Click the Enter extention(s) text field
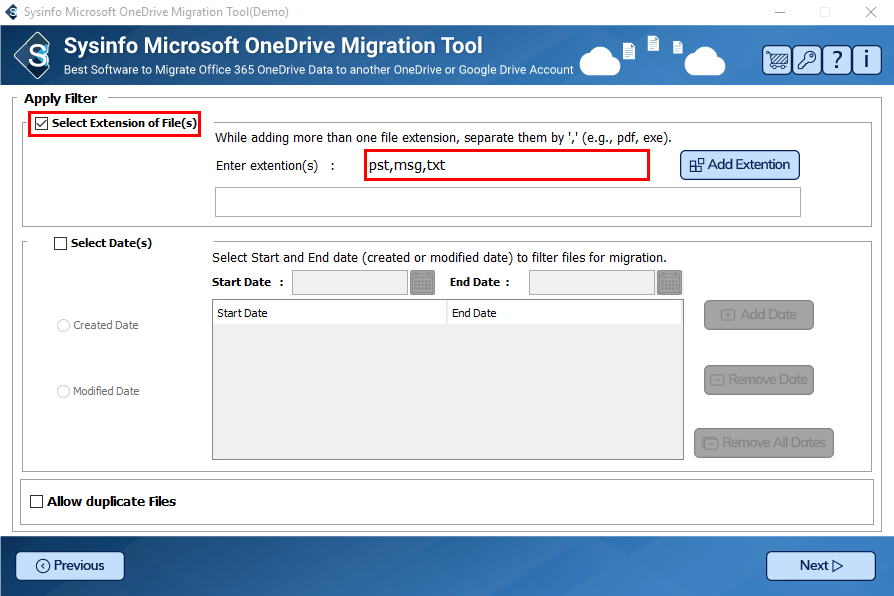894x596 pixels. [507, 166]
